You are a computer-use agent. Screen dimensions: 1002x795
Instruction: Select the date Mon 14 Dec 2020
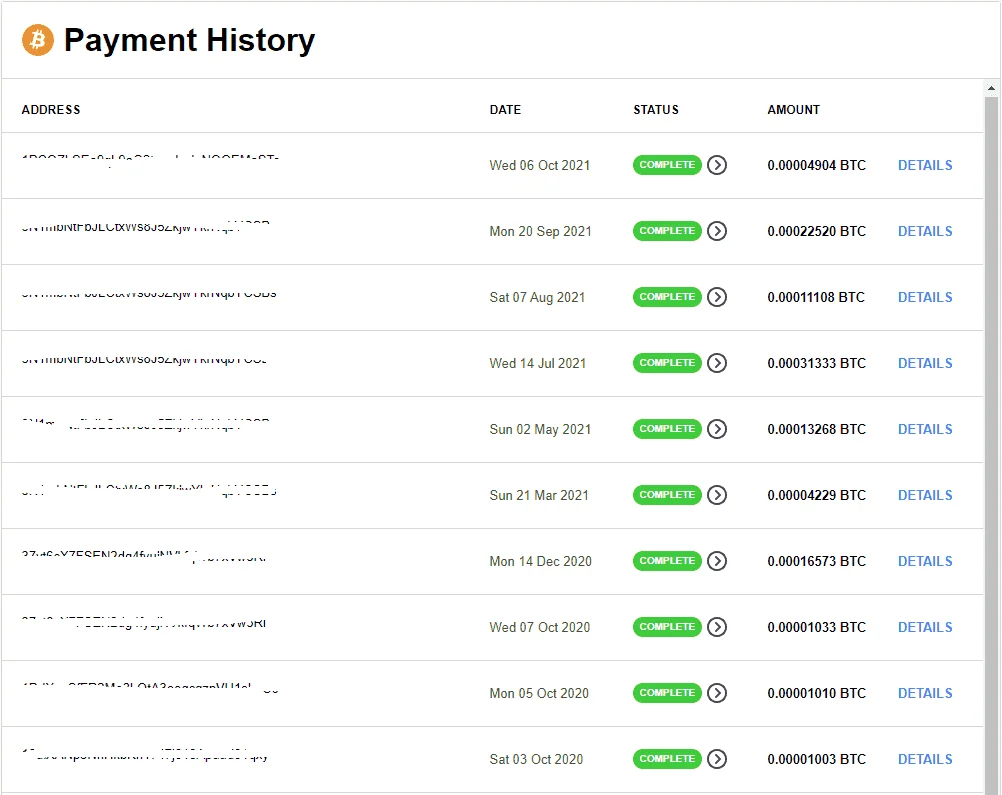point(541,562)
